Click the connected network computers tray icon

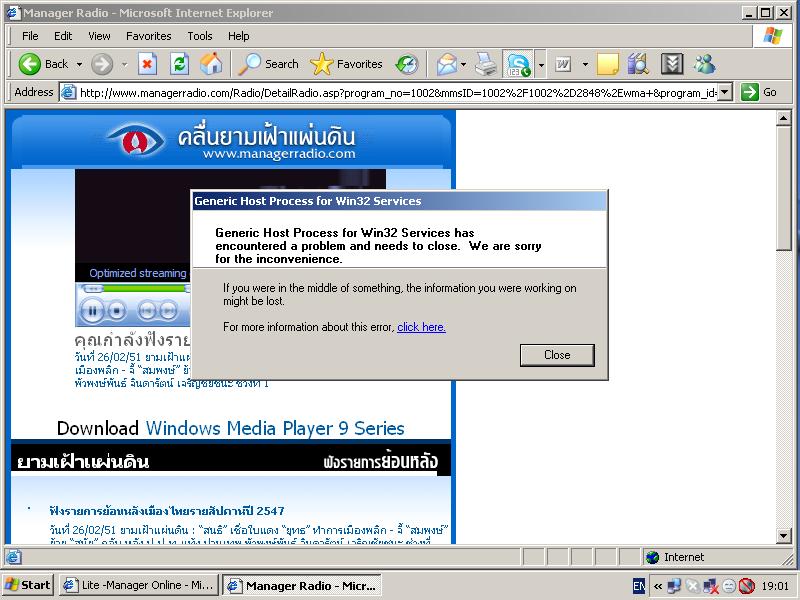click(673, 586)
